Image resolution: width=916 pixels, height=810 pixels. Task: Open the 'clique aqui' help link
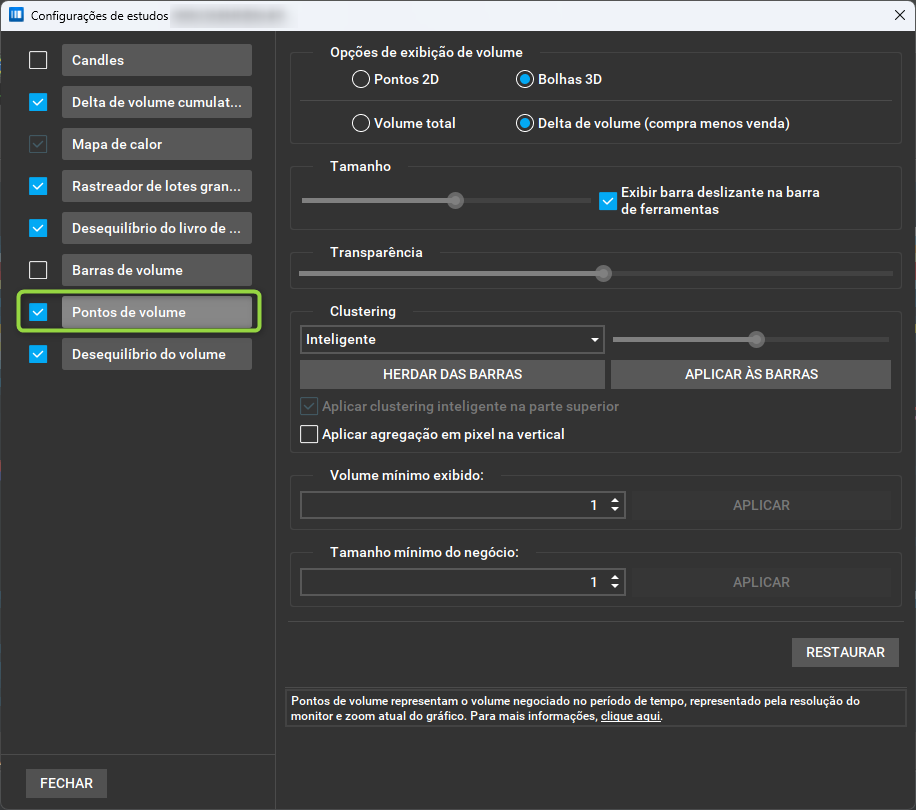[630, 716]
